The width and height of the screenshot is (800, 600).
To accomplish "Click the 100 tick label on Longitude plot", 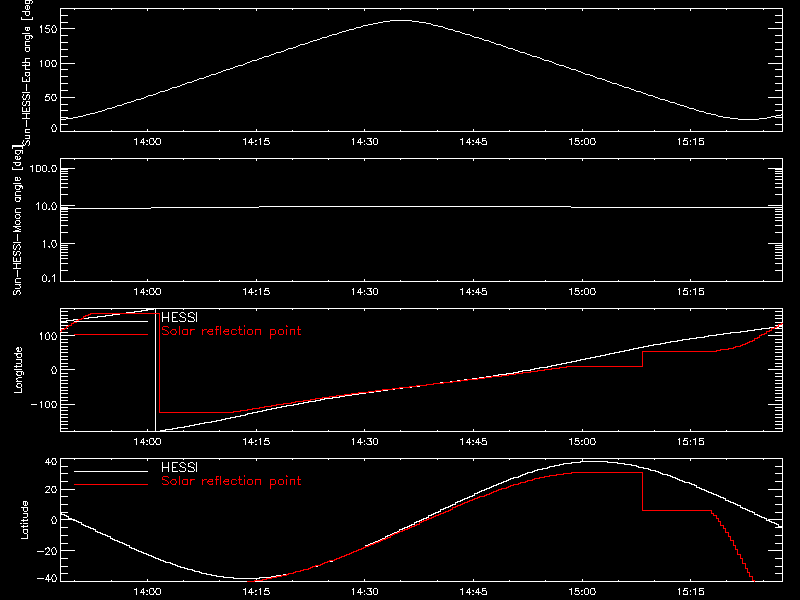I will pos(48,336).
